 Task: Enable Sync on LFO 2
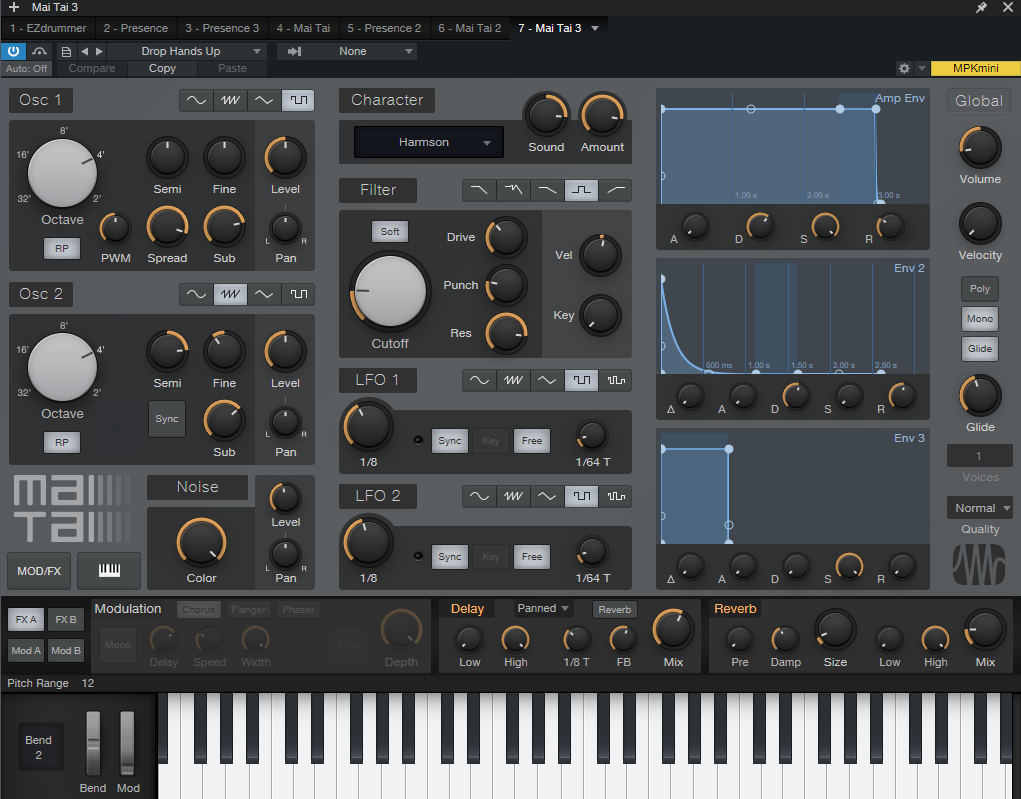[x=449, y=557]
